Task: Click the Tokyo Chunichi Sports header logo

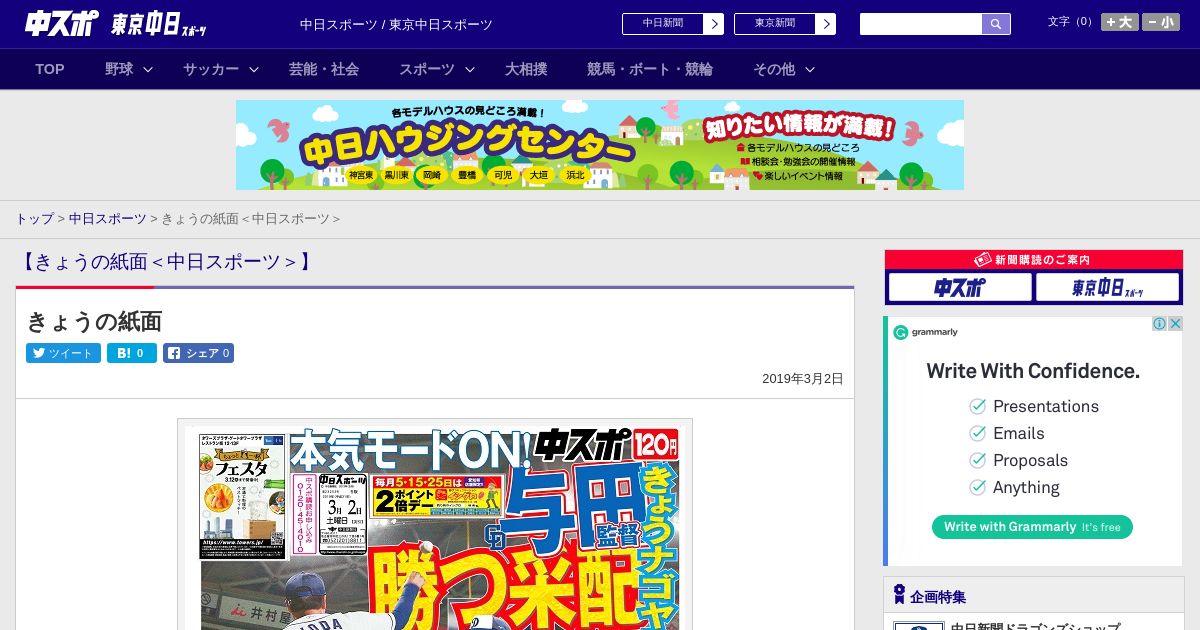Action: click(159, 24)
